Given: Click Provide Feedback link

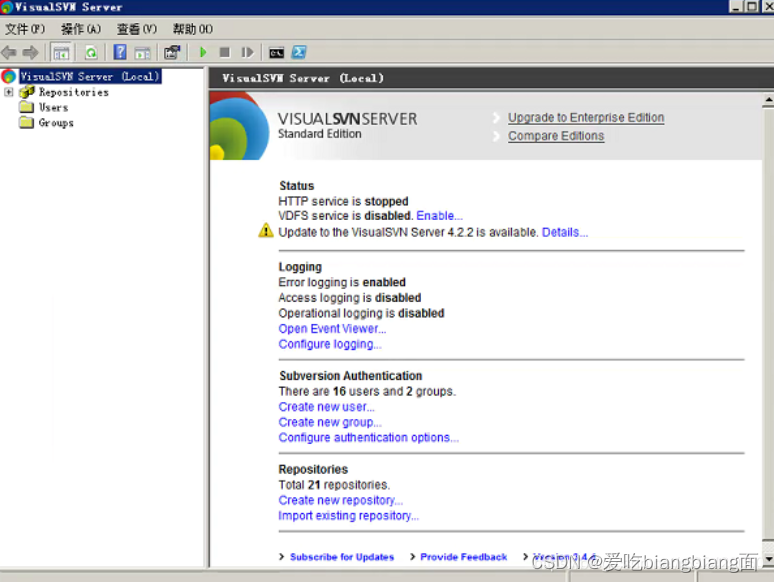Looking at the screenshot, I should pyautogui.click(x=464, y=557).
